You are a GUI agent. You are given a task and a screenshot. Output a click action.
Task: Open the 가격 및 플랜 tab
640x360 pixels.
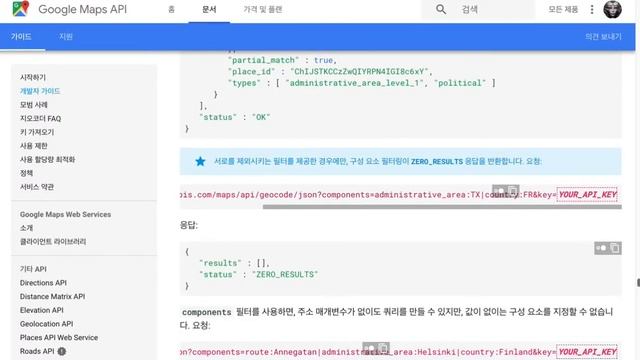(x=263, y=9)
